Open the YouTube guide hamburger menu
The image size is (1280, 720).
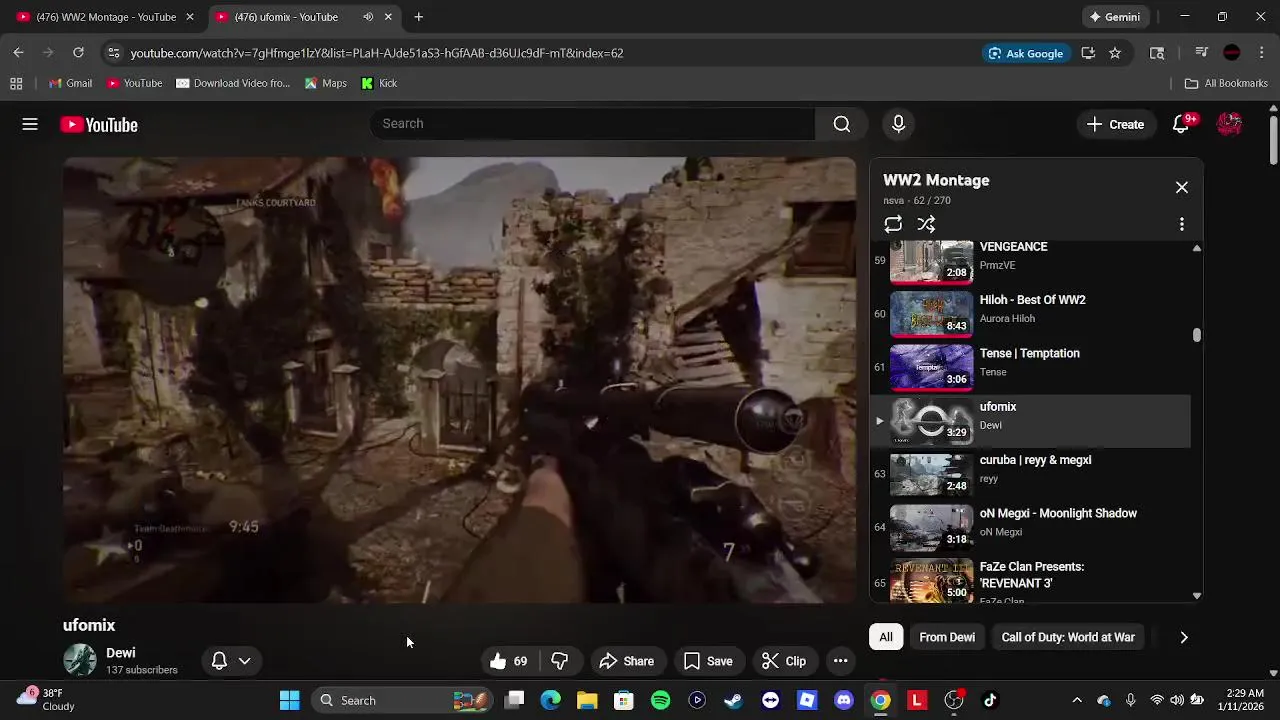point(30,124)
